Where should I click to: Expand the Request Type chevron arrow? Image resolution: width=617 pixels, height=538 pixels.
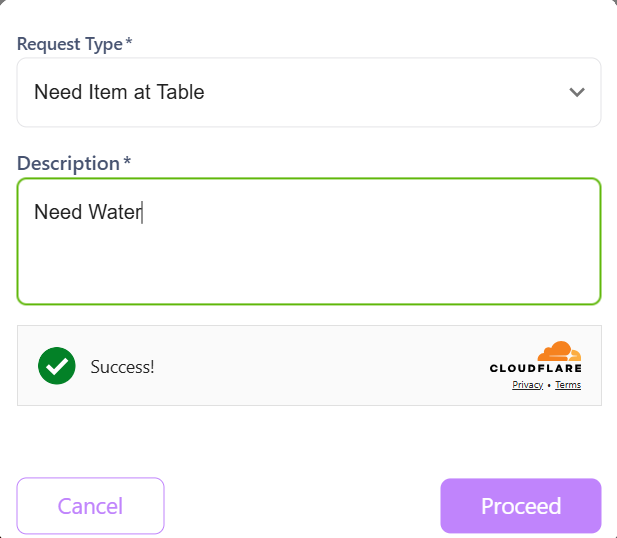[x=576, y=93]
